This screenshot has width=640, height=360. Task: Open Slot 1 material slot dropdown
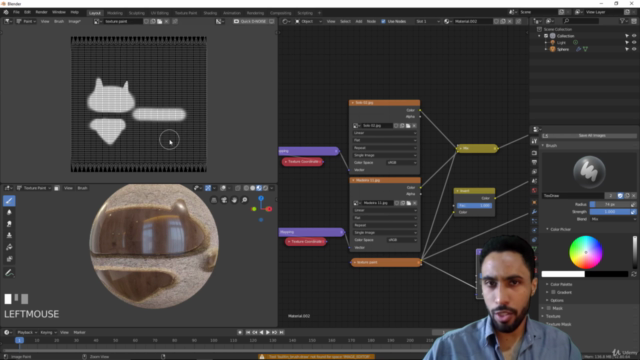[428, 21]
